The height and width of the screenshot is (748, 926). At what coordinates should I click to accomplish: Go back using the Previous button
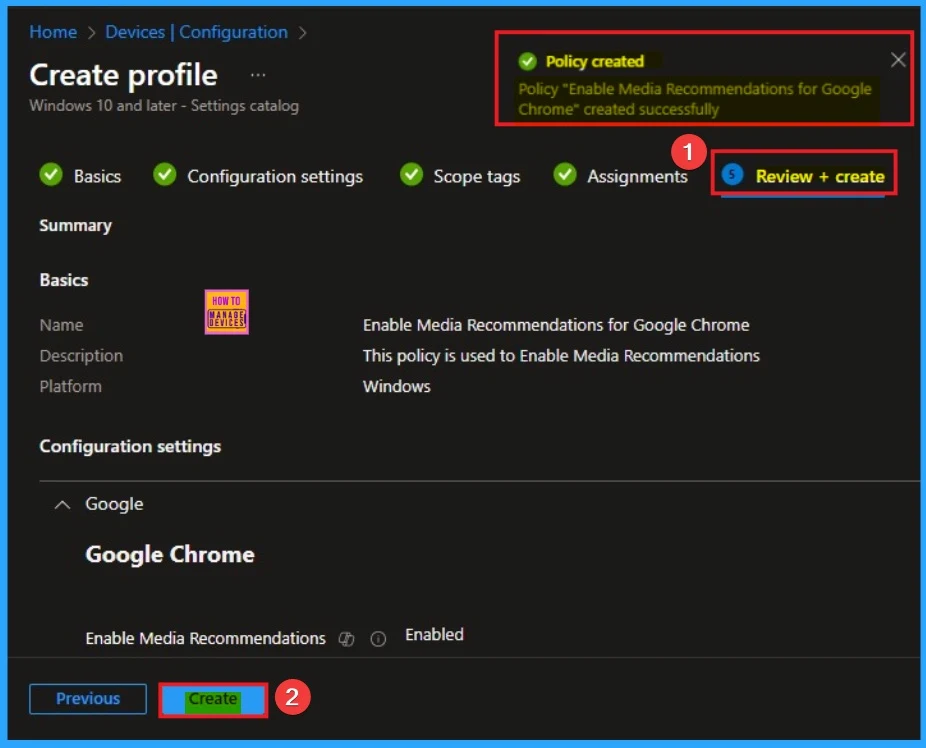pos(87,699)
